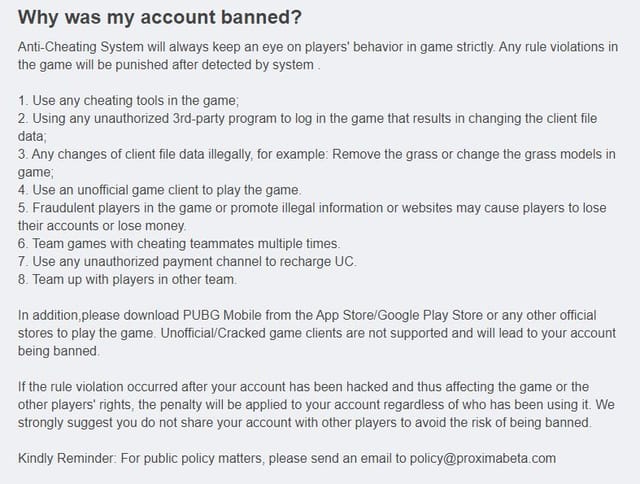Click the 'Why was my account banned?' heading
This screenshot has height=484, width=640.
tap(160, 17)
